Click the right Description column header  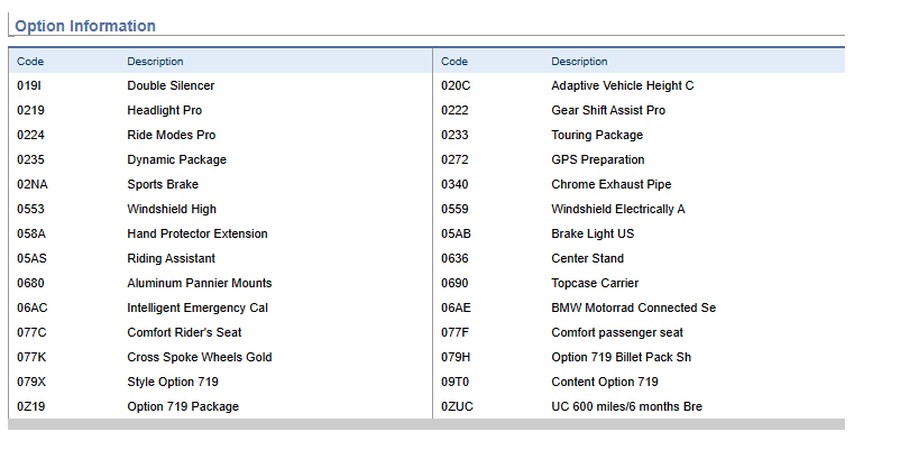[579, 61]
